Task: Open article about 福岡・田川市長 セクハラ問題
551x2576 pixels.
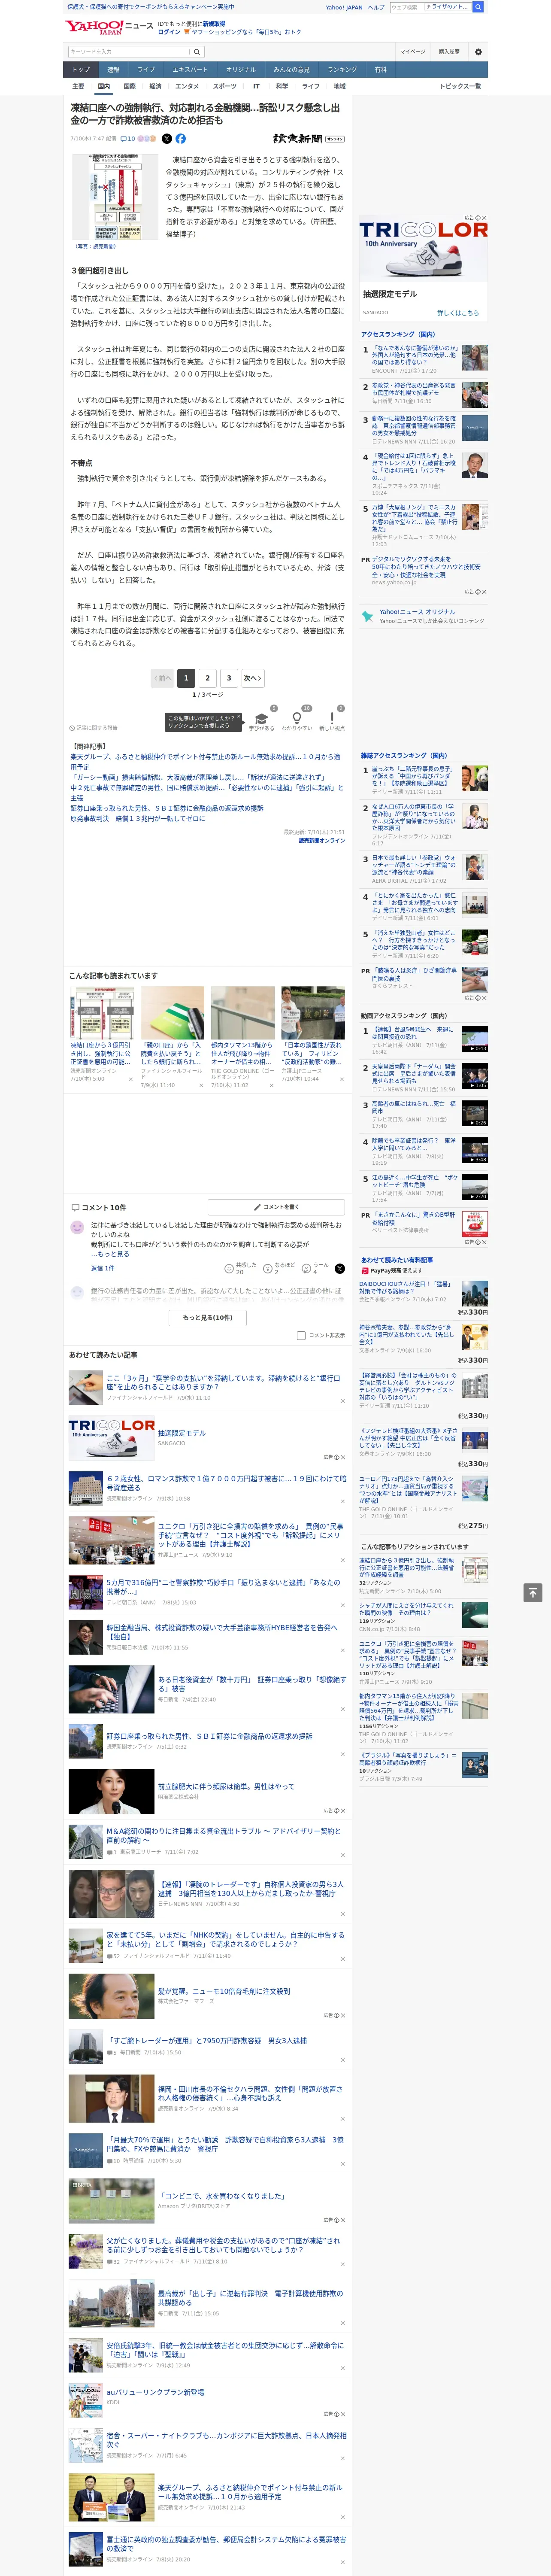Action: [250, 2094]
